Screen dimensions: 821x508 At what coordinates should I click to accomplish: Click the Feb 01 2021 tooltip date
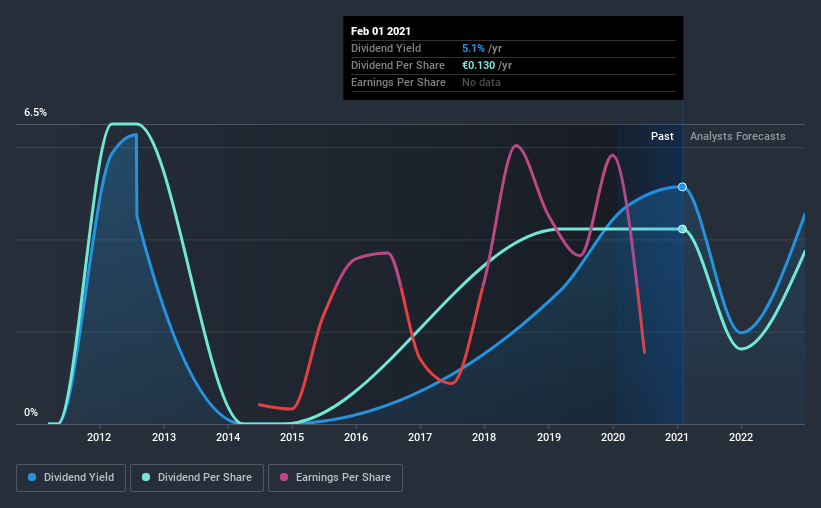(381, 31)
